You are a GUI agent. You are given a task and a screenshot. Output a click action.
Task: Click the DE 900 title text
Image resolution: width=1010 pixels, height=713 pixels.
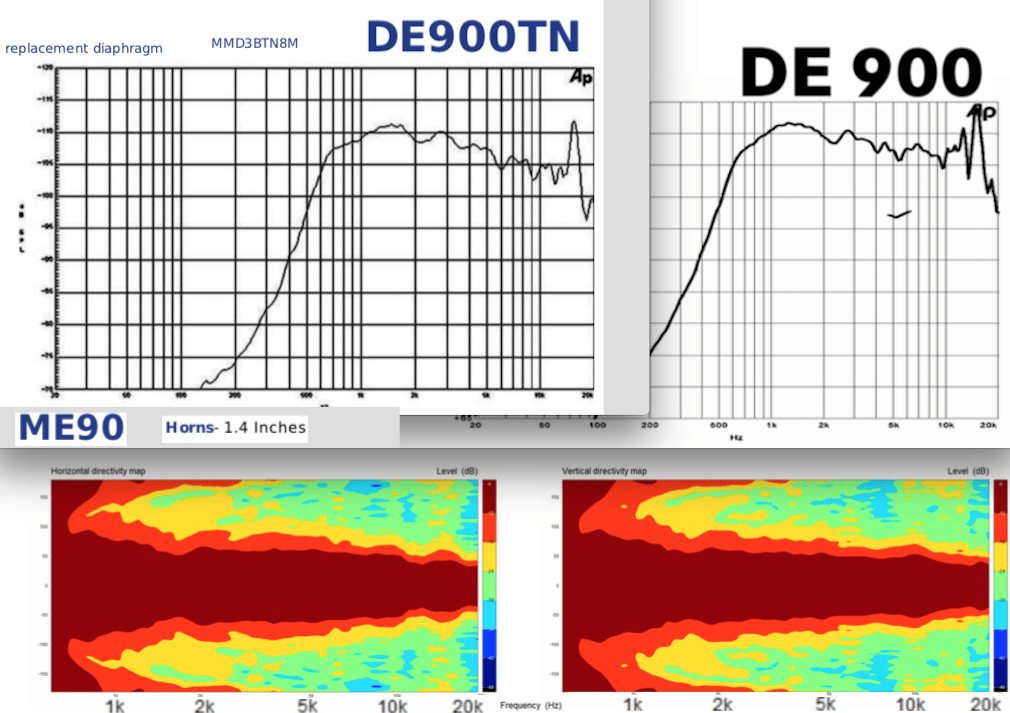click(x=861, y=71)
